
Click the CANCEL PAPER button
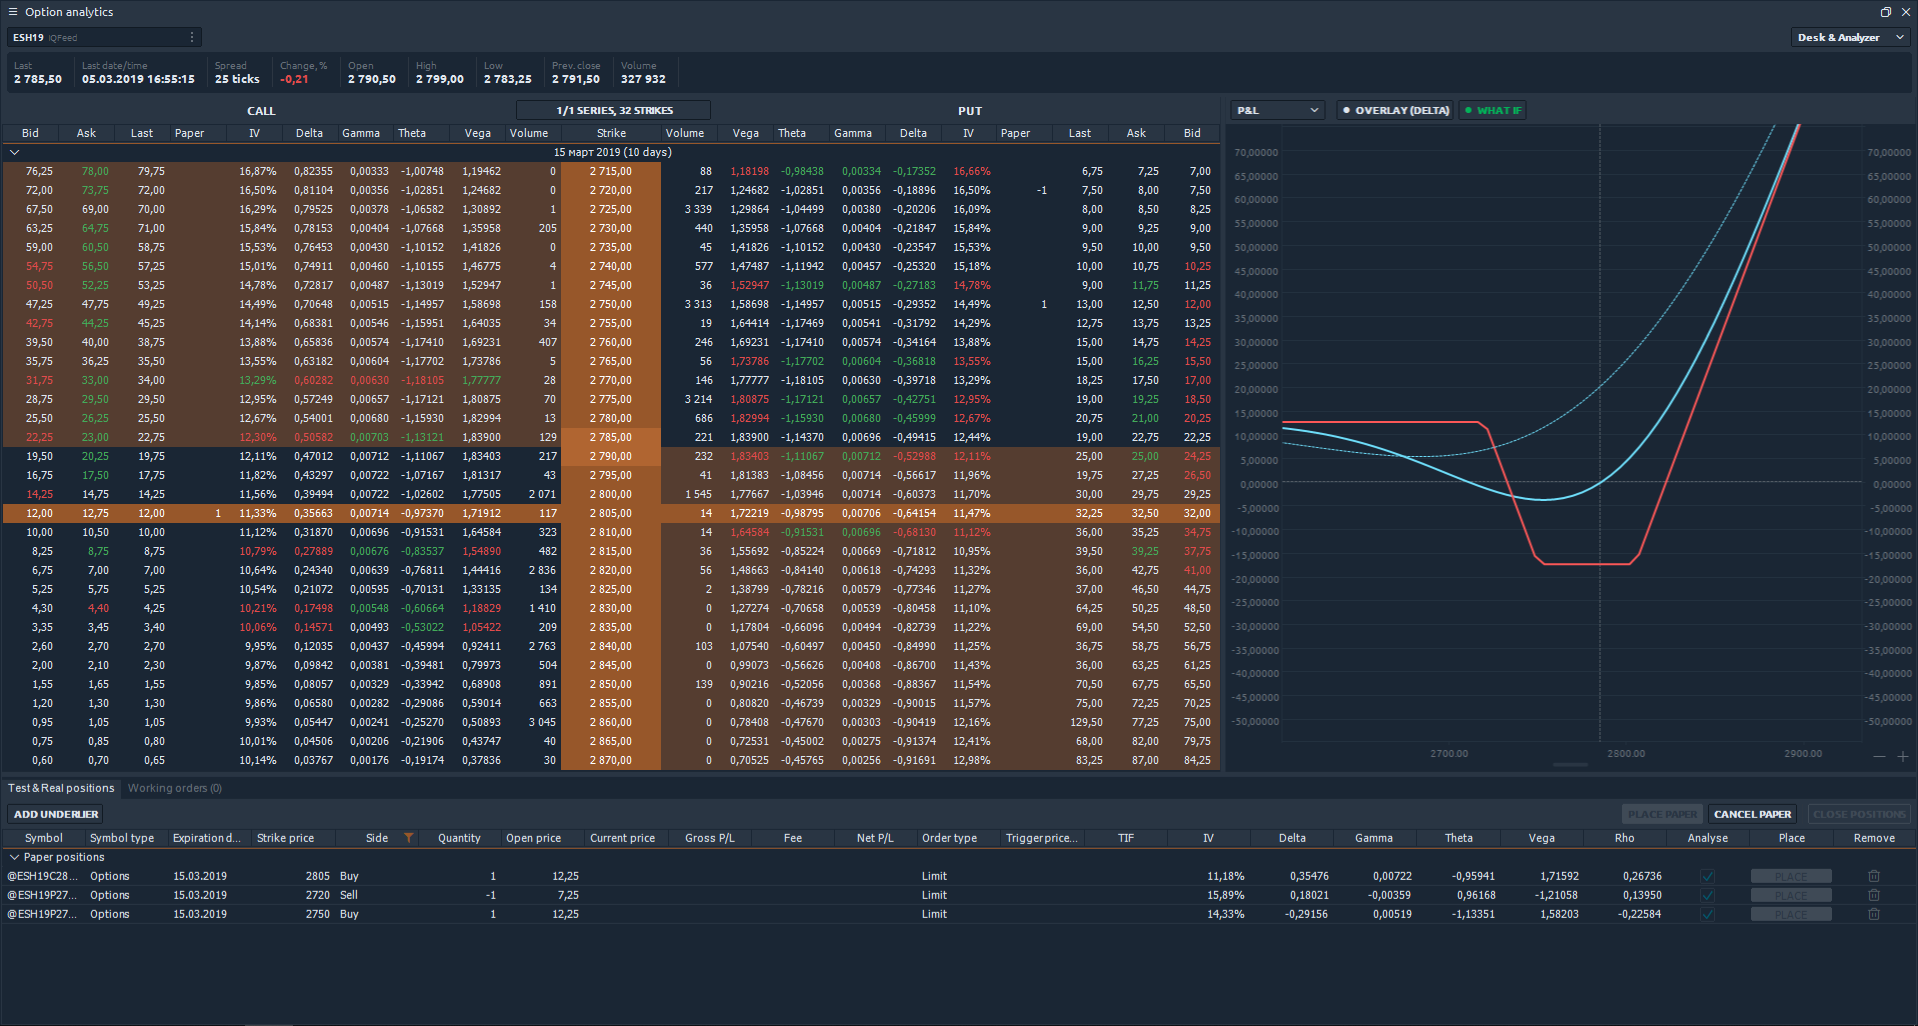(x=1752, y=814)
